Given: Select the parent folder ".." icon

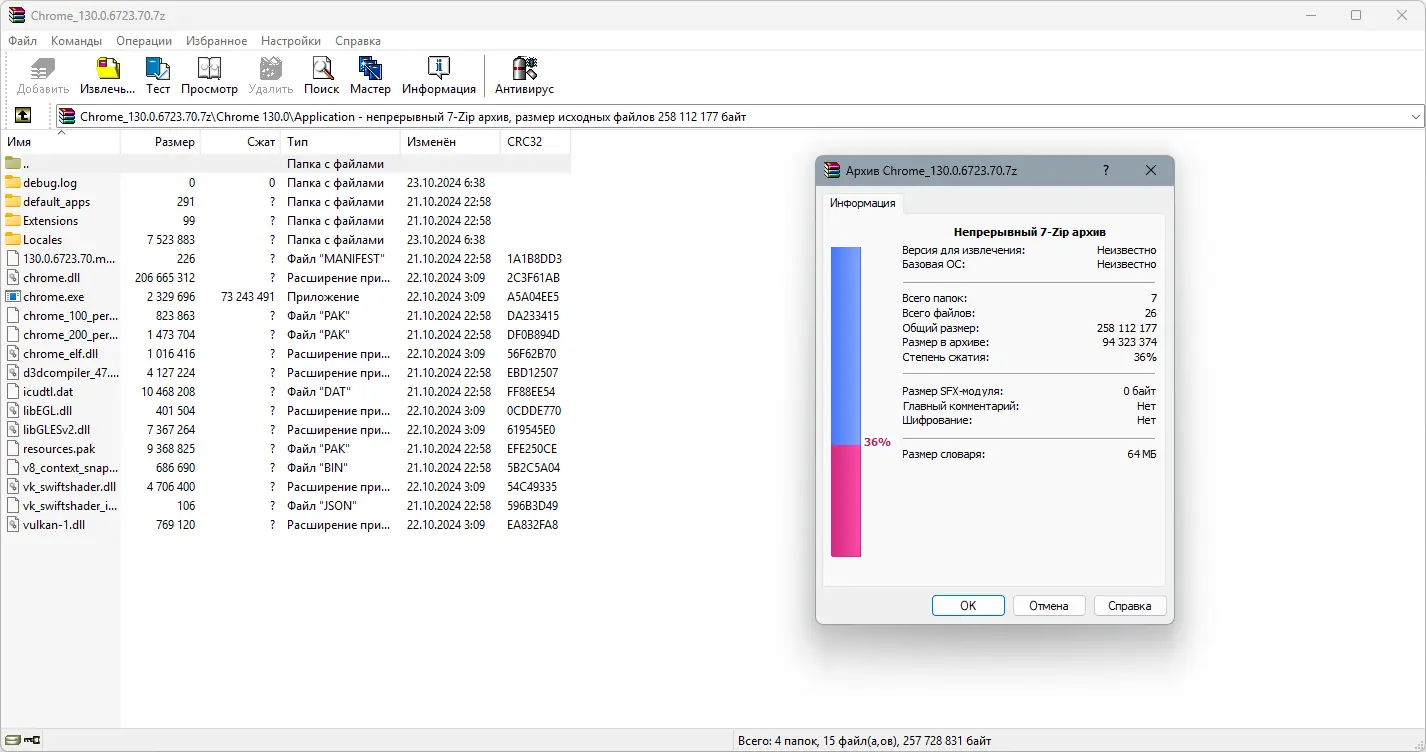Looking at the screenshot, I should [13, 163].
